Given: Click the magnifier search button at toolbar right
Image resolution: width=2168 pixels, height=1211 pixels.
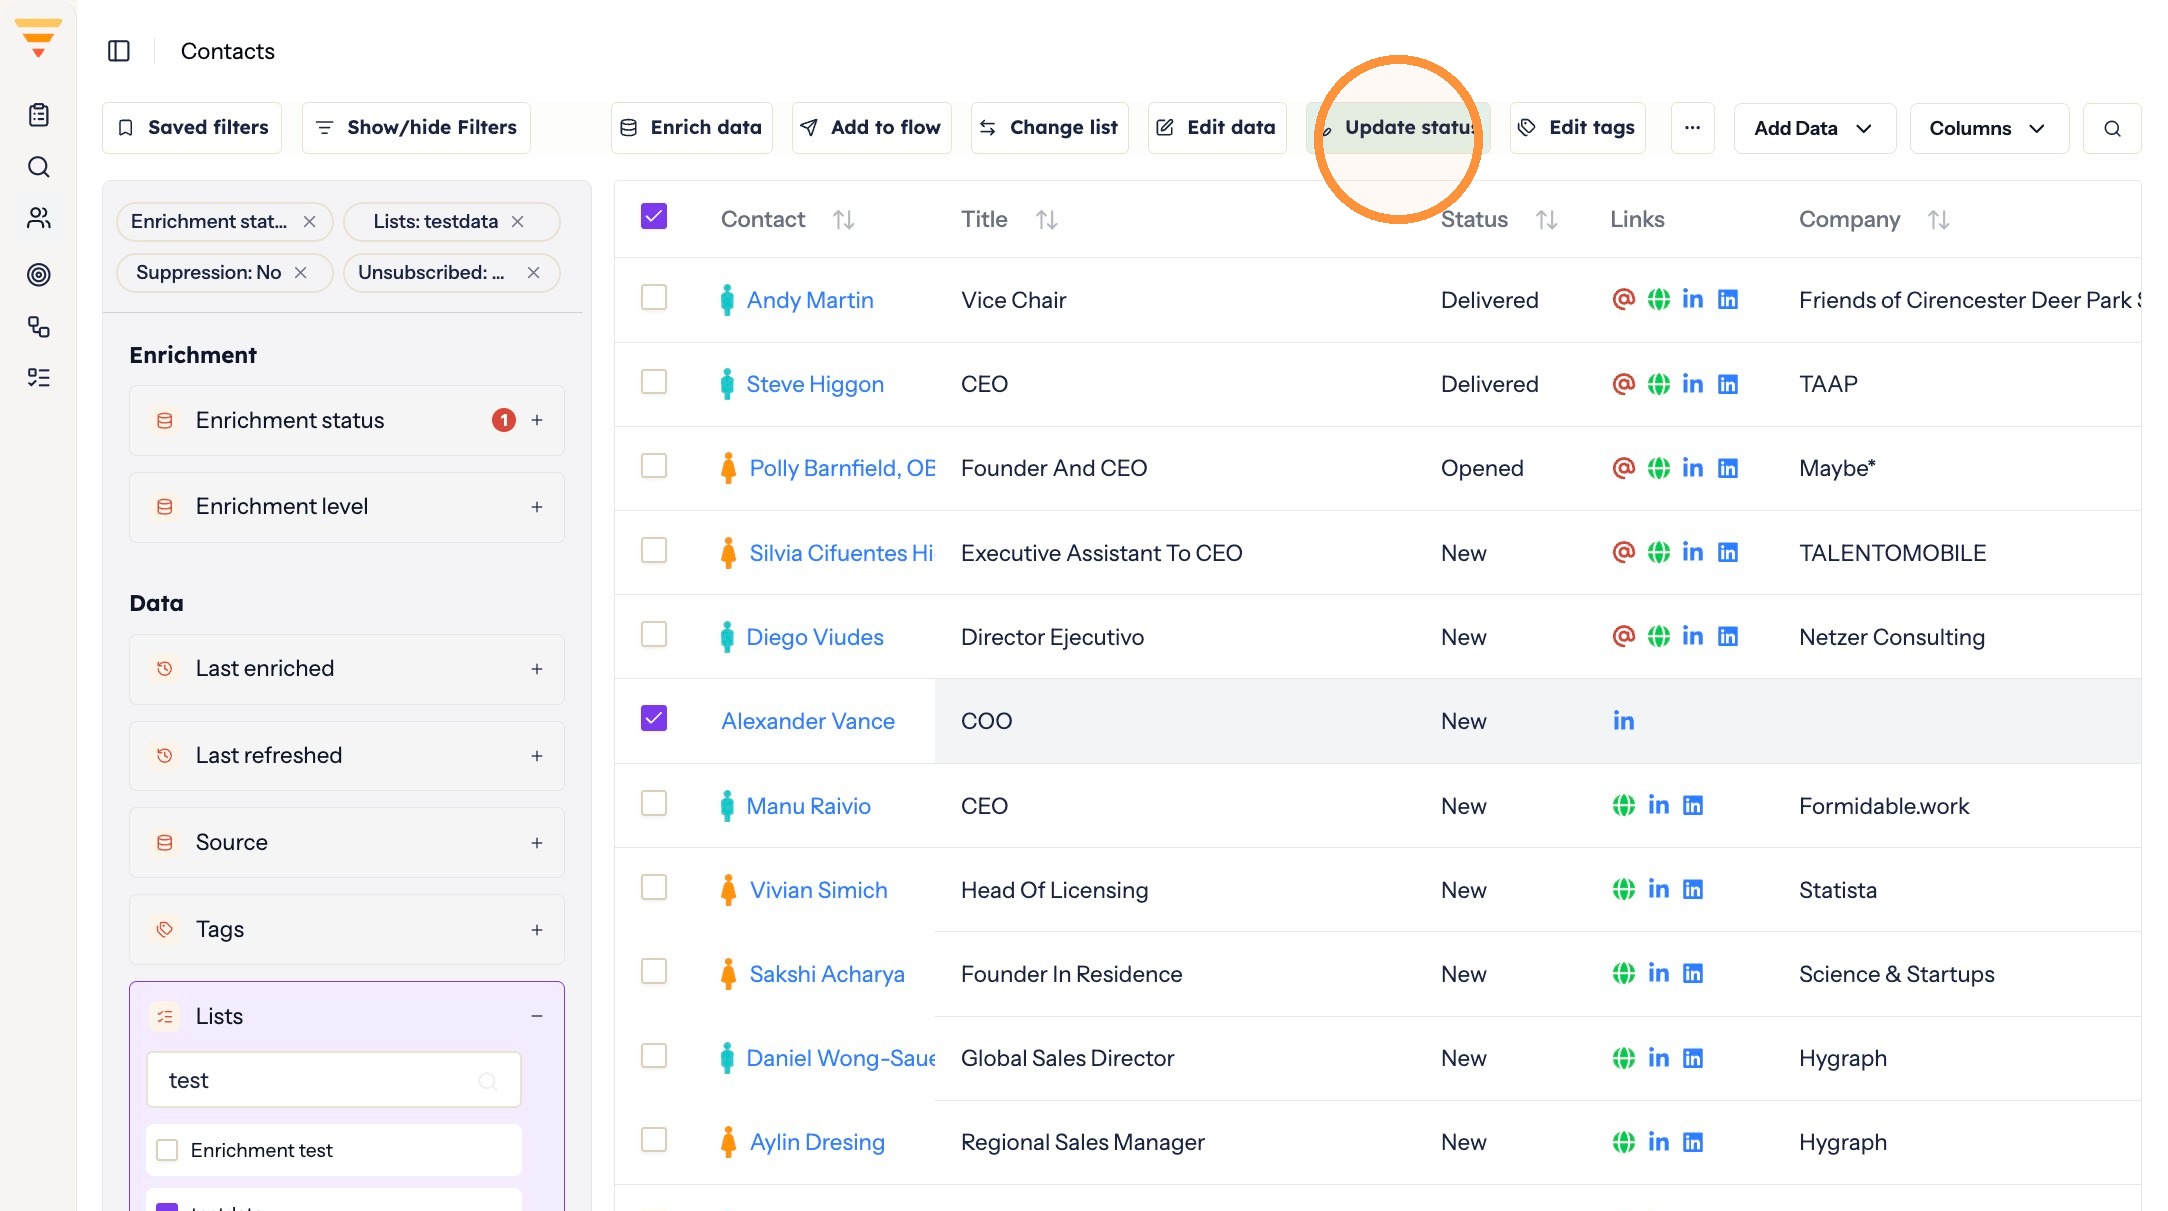Looking at the screenshot, I should click(2112, 128).
